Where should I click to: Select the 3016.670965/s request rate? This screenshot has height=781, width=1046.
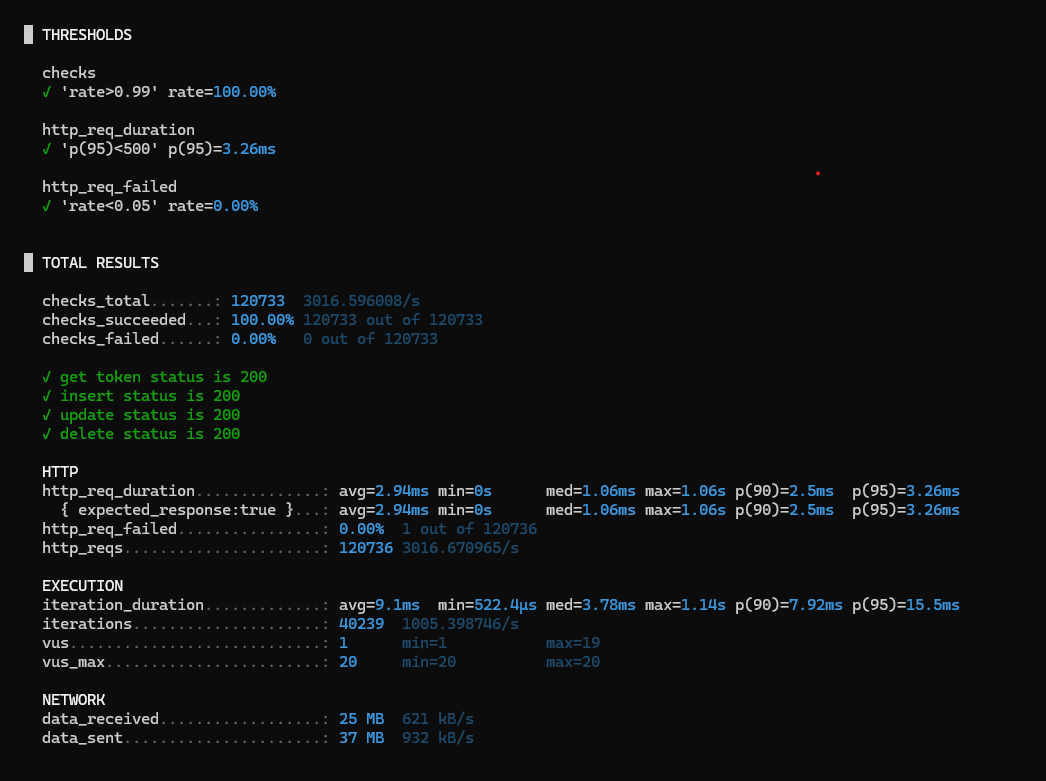point(460,548)
